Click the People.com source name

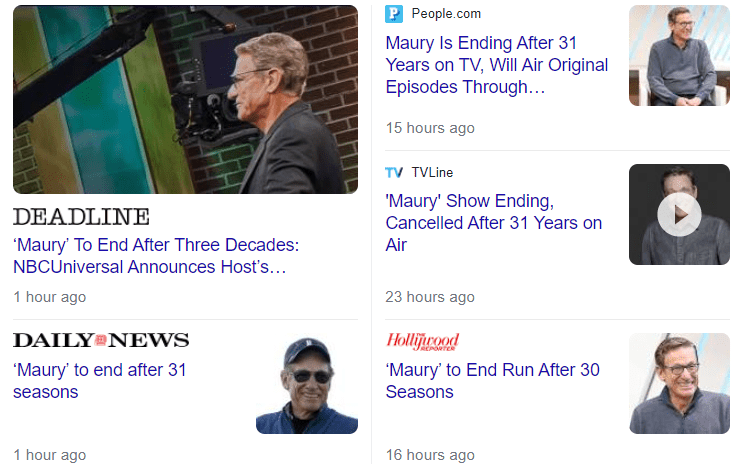(446, 14)
